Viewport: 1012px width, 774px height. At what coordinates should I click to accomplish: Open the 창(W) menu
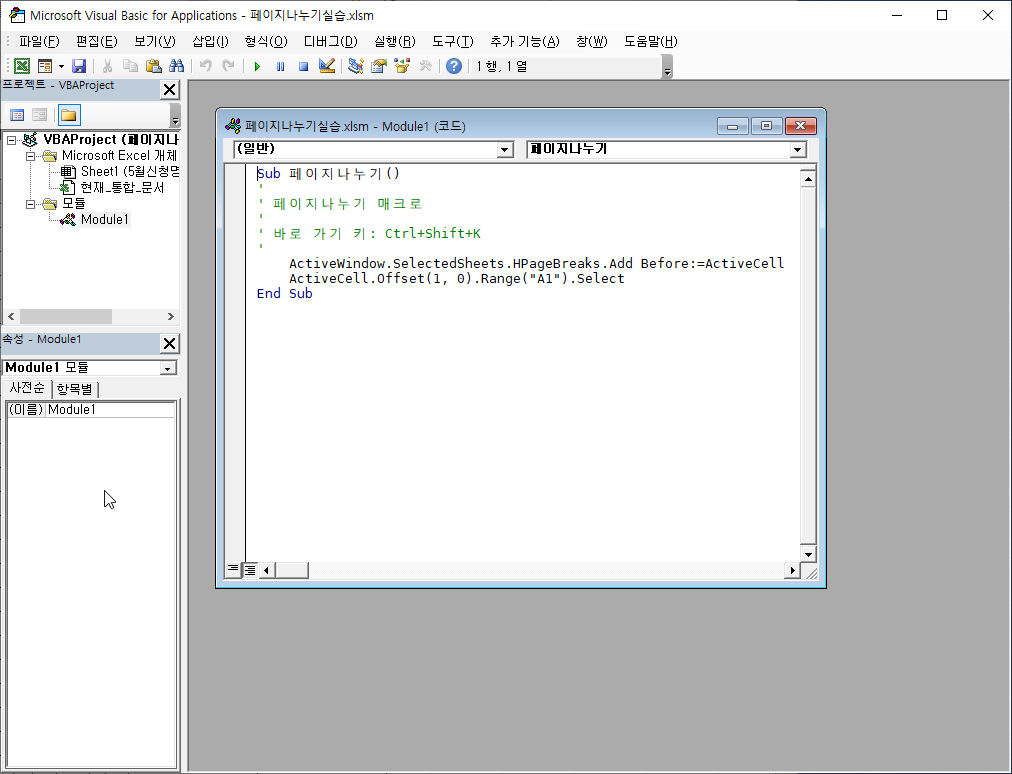point(592,41)
